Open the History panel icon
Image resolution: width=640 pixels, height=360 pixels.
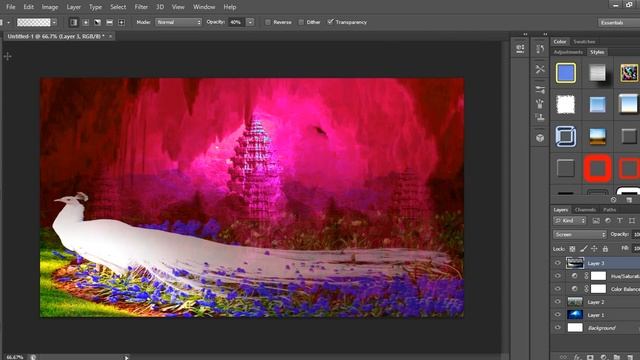click(x=540, y=49)
